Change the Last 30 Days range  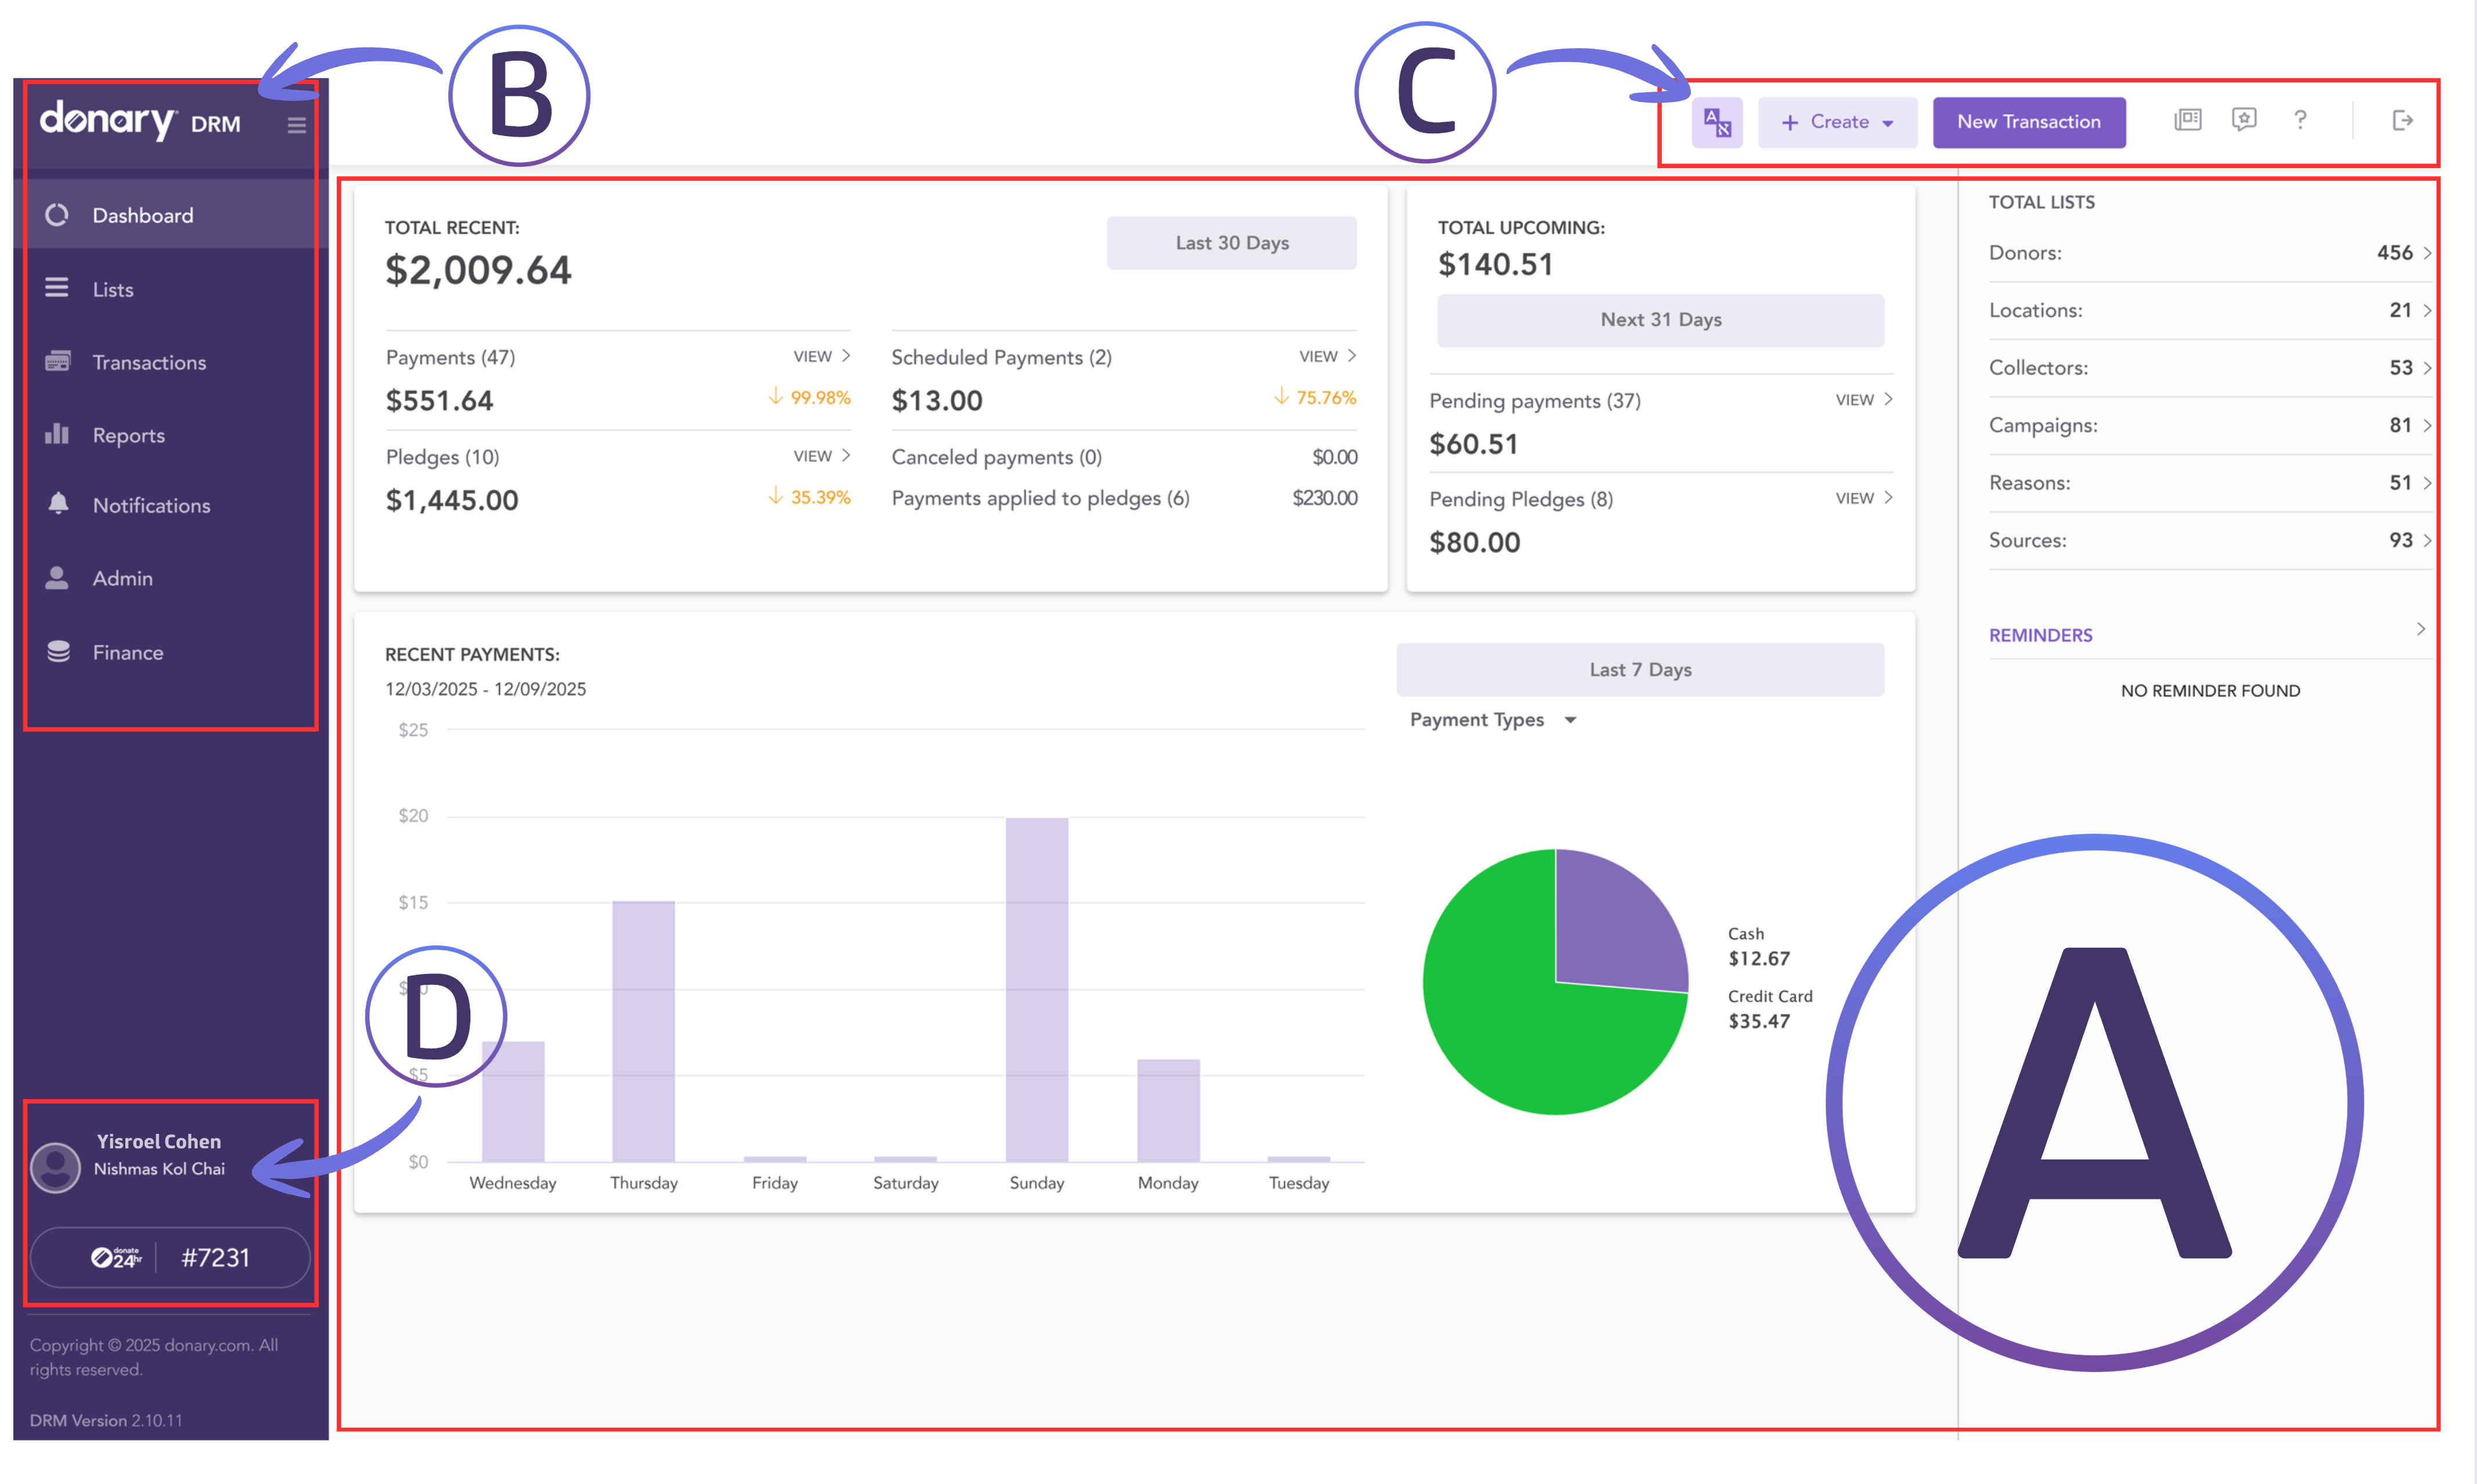tap(1231, 243)
